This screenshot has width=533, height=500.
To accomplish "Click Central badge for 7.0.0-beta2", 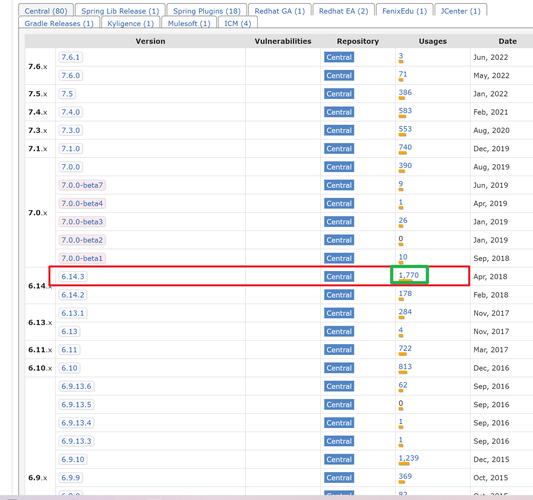I will point(339,240).
